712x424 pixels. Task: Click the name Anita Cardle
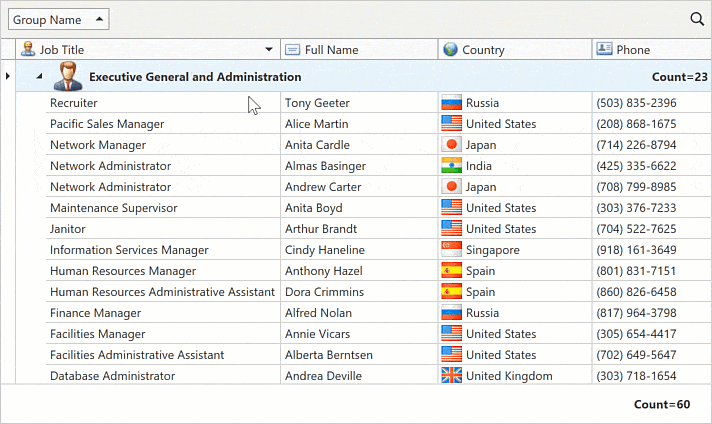[317, 145]
